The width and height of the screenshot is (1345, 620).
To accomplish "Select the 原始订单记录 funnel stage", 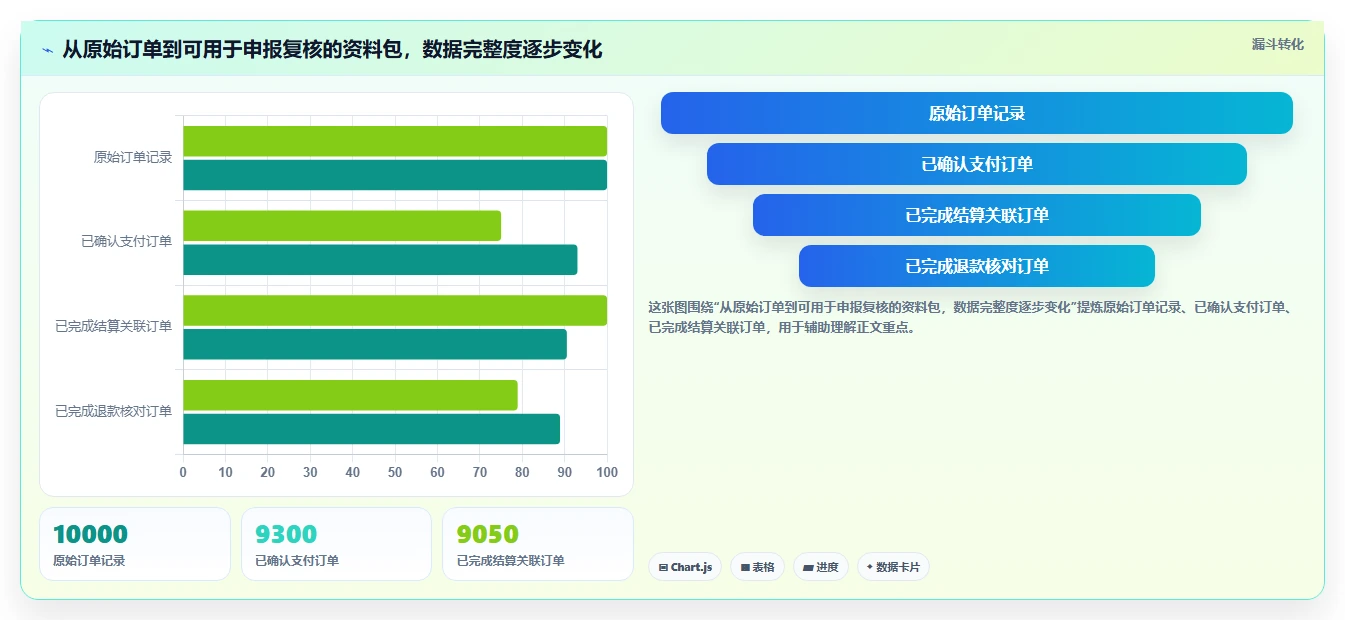I will tap(977, 113).
